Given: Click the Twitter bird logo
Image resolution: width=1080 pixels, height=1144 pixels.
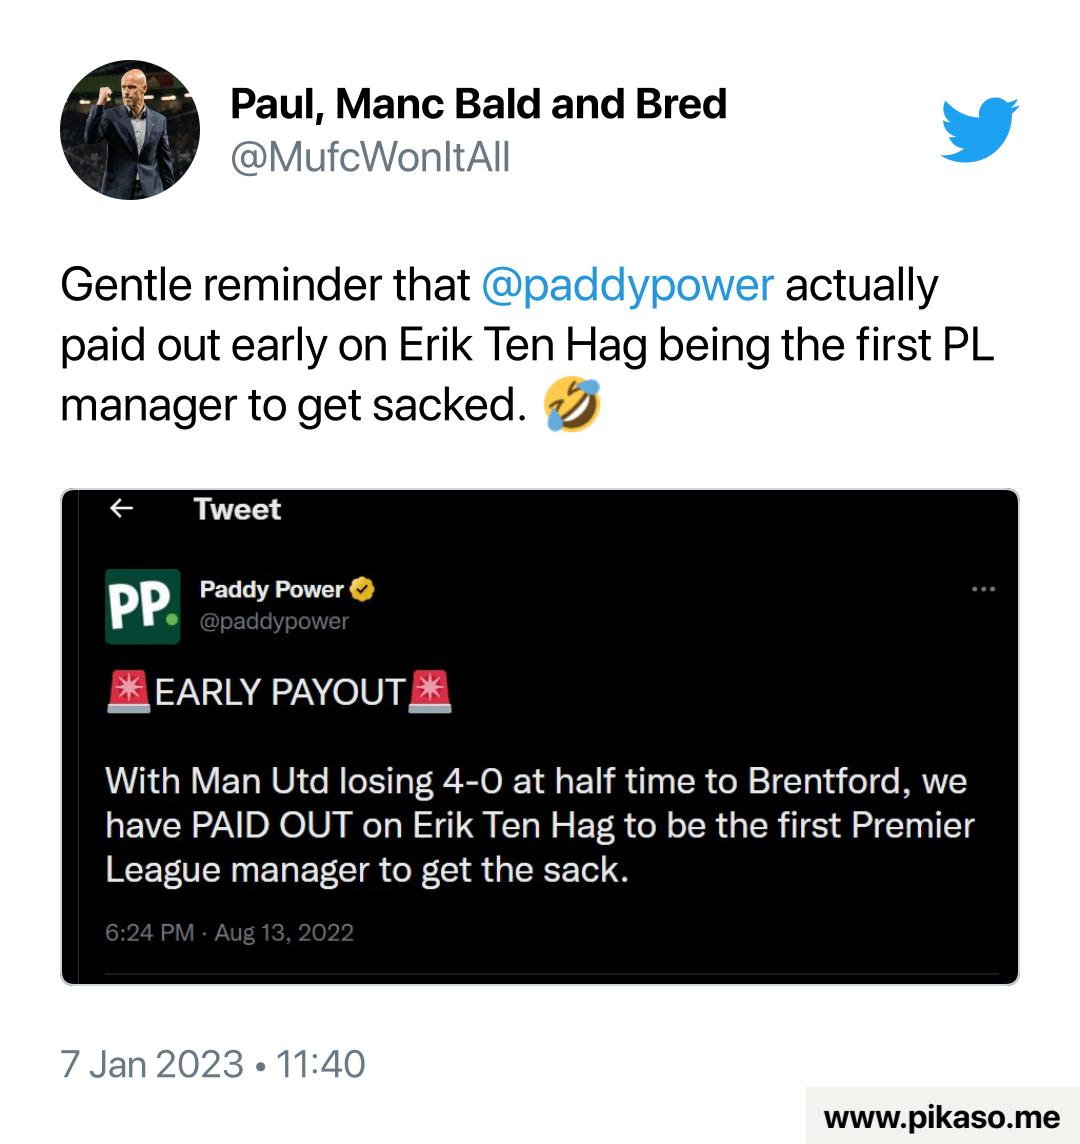Looking at the screenshot, I should 979,129.
